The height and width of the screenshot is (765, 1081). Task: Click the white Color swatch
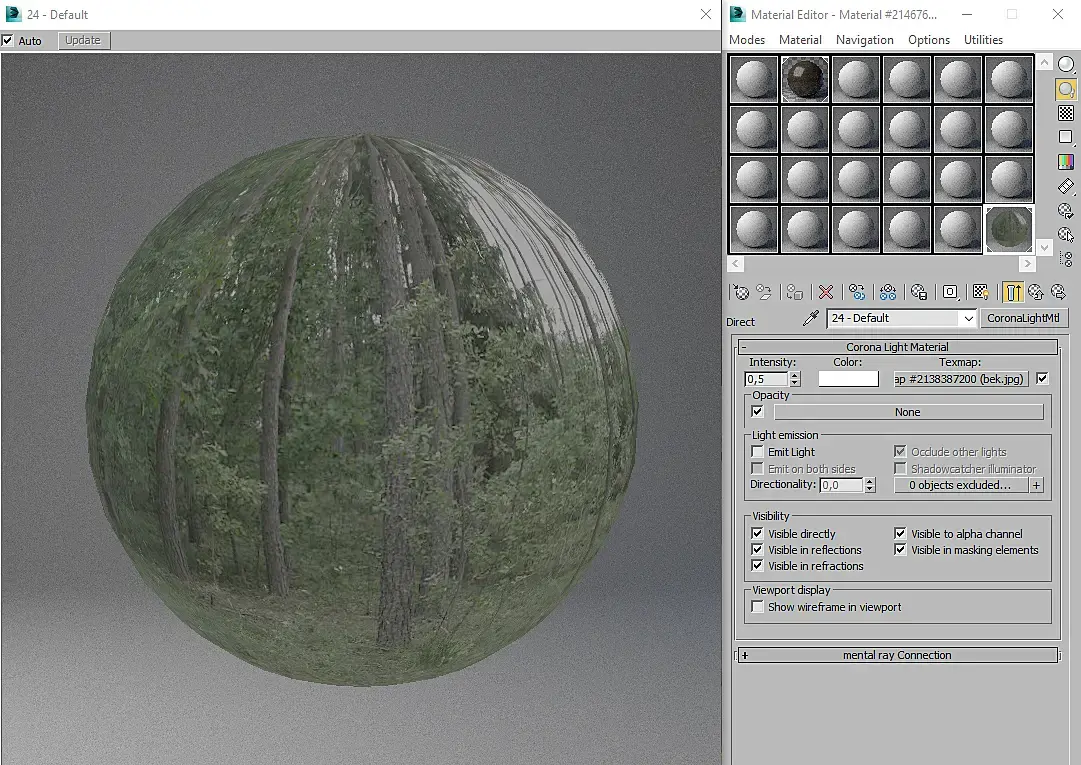click(x=848, y=379)
